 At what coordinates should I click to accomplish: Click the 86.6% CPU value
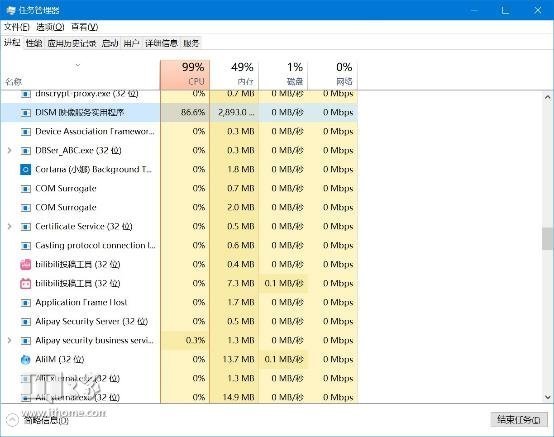(193, 112)
